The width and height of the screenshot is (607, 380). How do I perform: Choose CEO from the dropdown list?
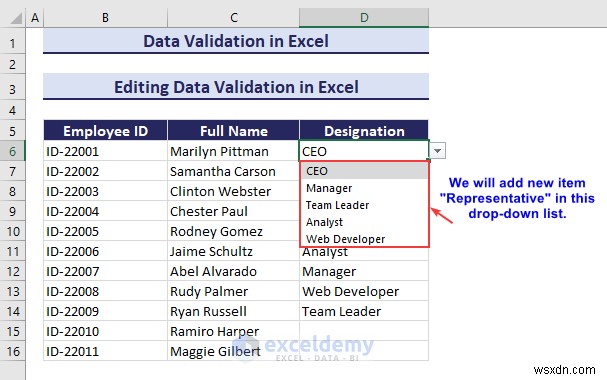tap(364, 171)
